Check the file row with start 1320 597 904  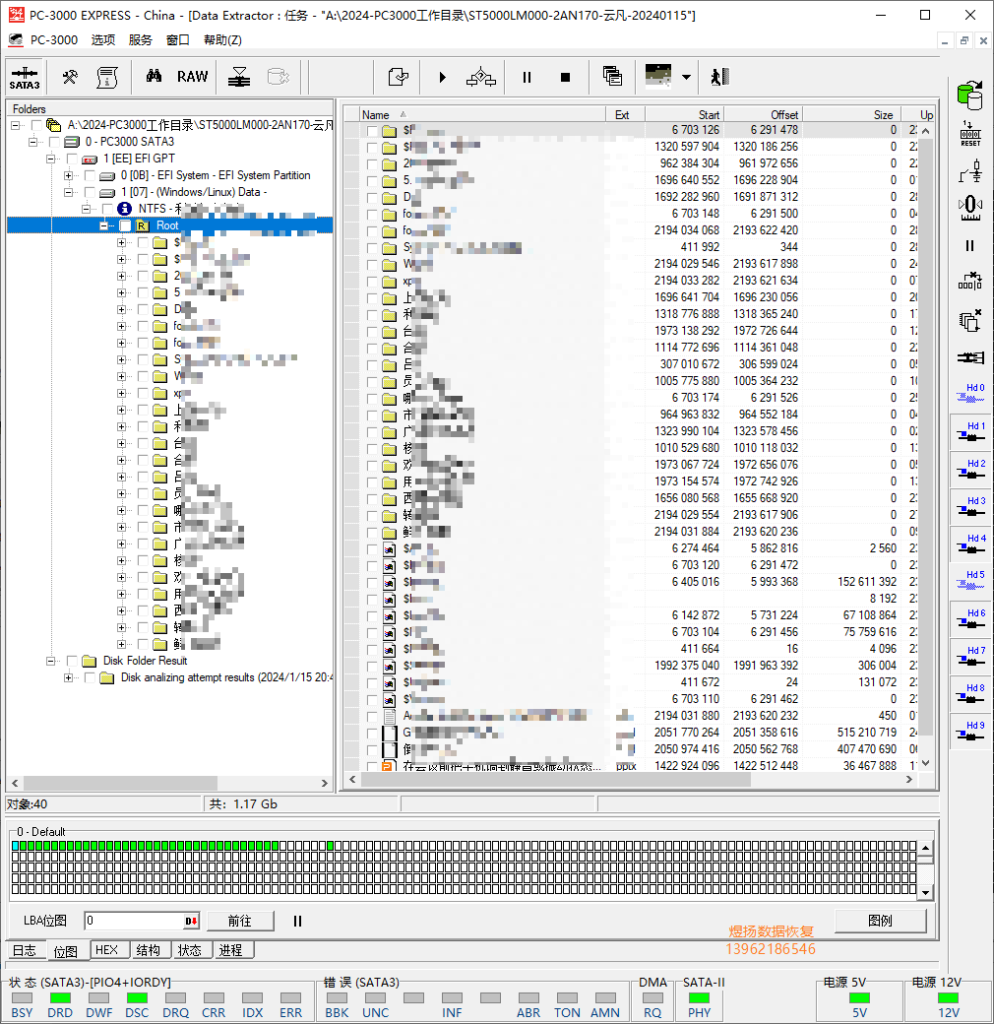coord(372,147)
